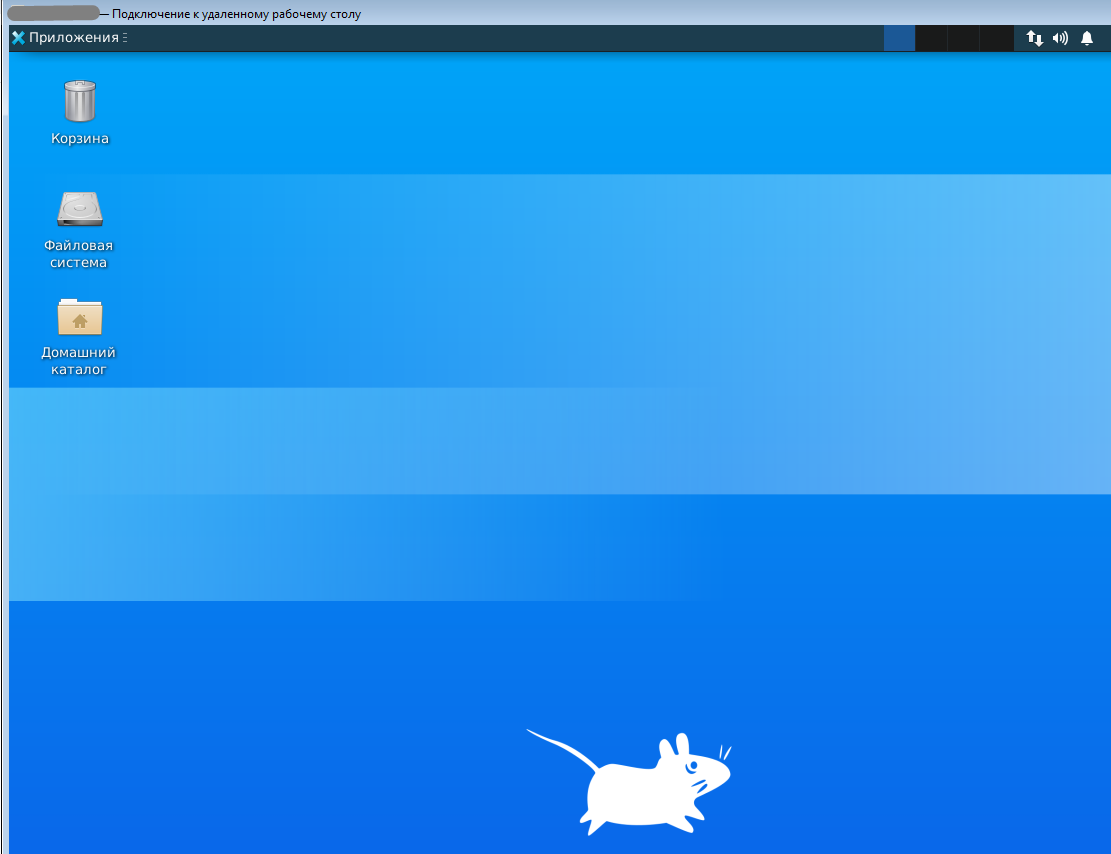Click empty panel area left of pager

click(x=500, y=38)
